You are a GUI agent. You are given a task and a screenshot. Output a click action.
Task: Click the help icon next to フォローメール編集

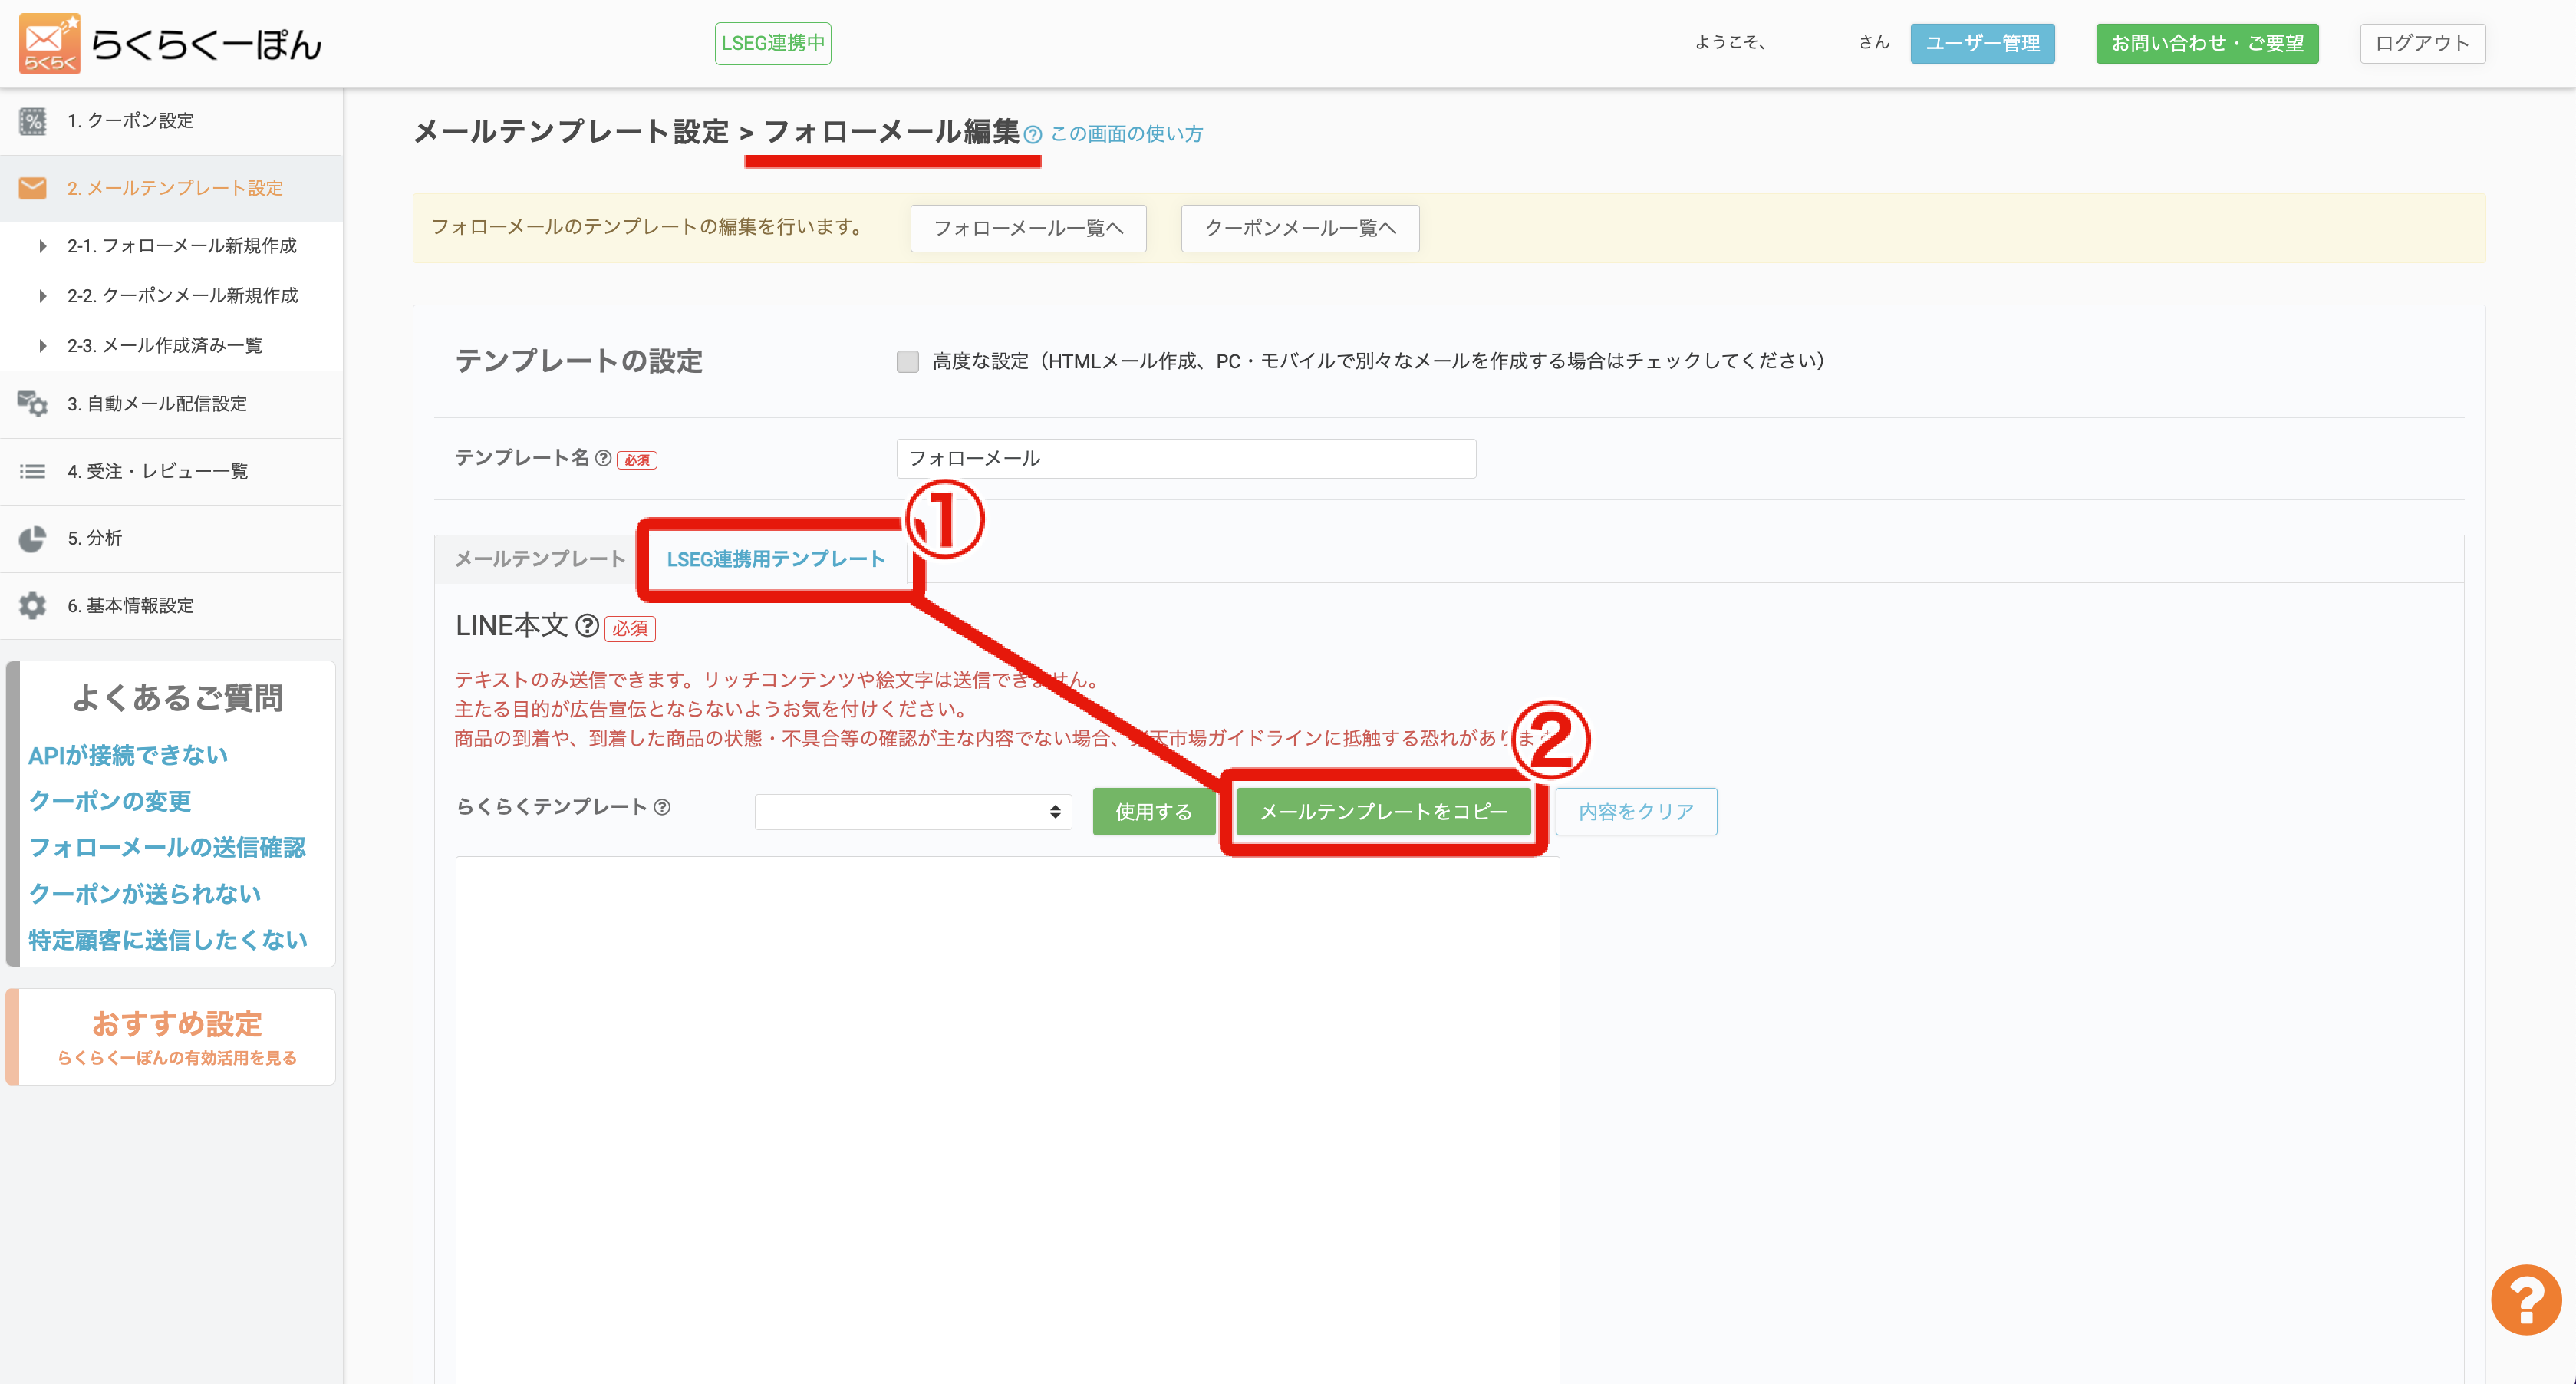pos(1033,135)
